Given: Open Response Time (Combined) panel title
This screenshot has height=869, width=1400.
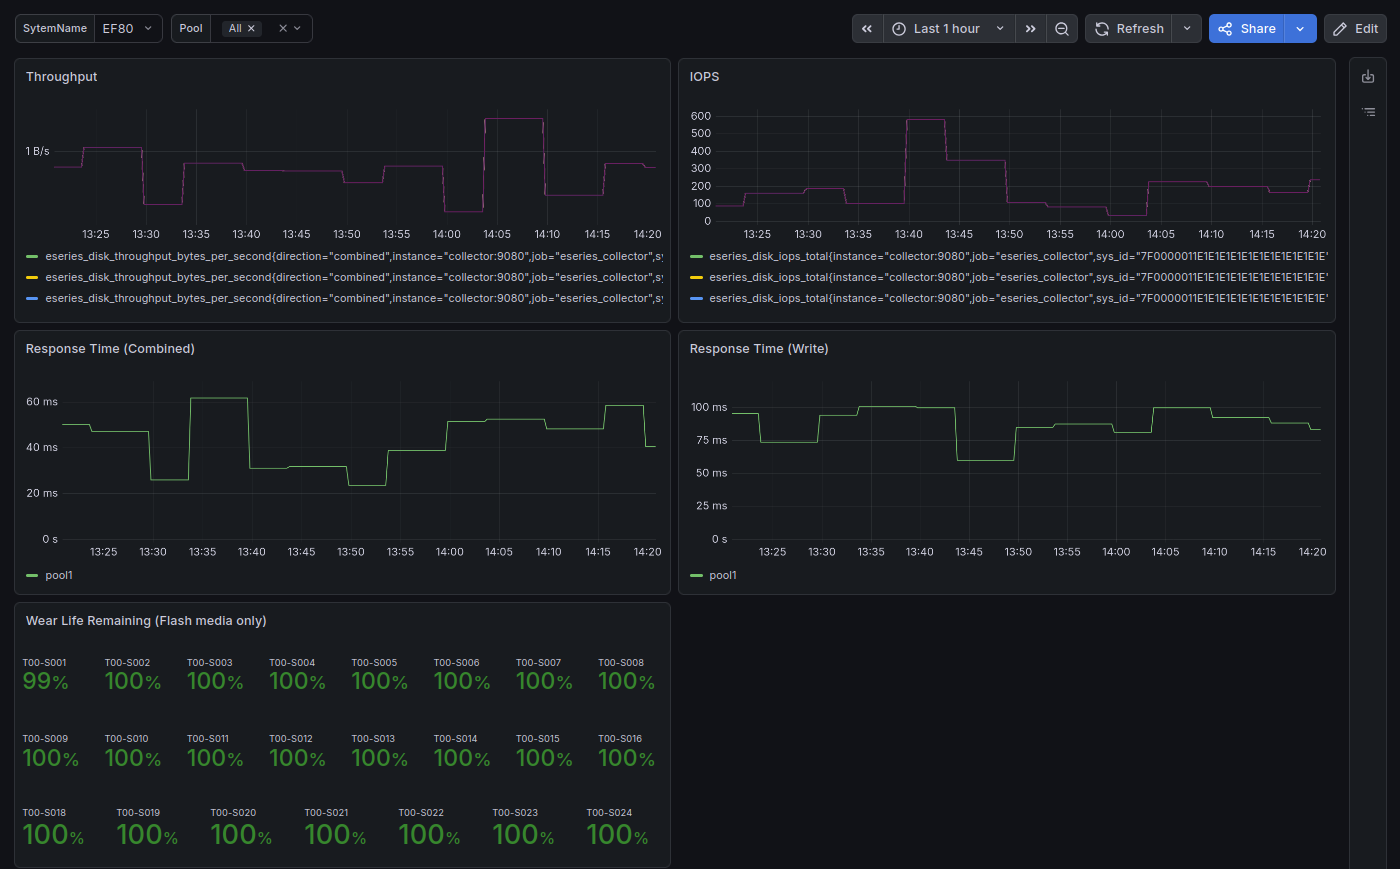Looking at the screenshot, I should [x=110, y=349].
